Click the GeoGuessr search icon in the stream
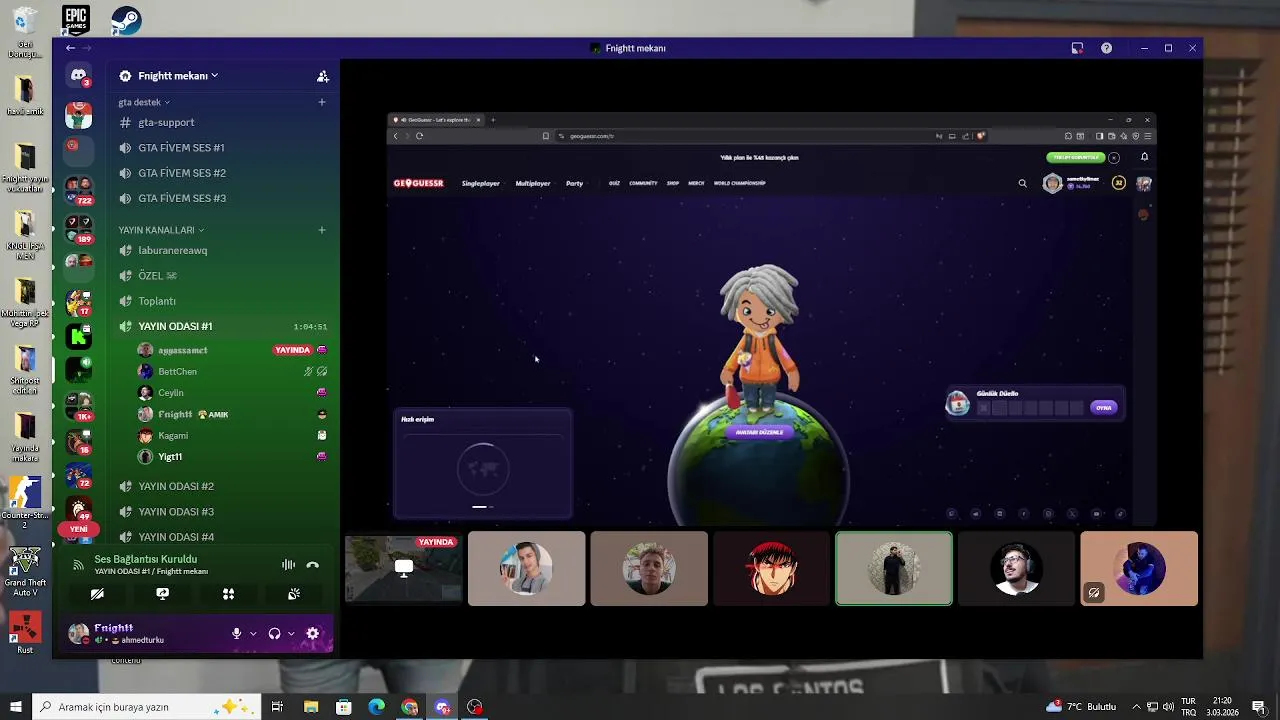Image resolution: width=1280 pixels, height=720 pixels. 1022,183
